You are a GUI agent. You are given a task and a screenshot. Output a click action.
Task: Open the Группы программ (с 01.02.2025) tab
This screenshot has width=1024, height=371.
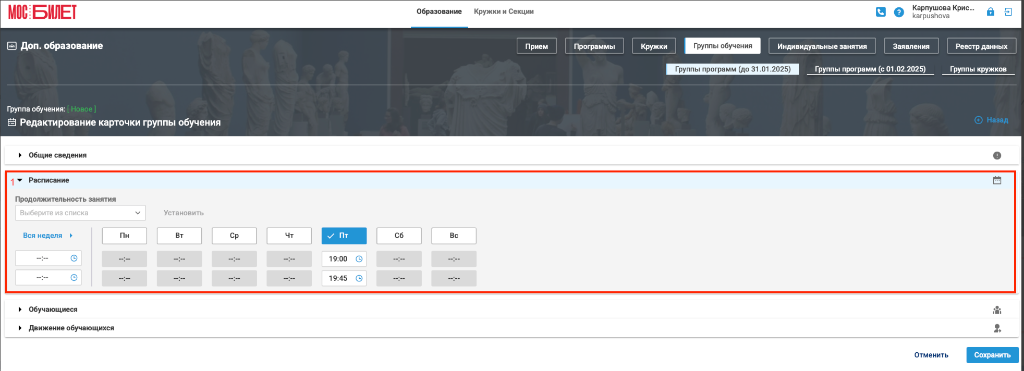point(871,69)
